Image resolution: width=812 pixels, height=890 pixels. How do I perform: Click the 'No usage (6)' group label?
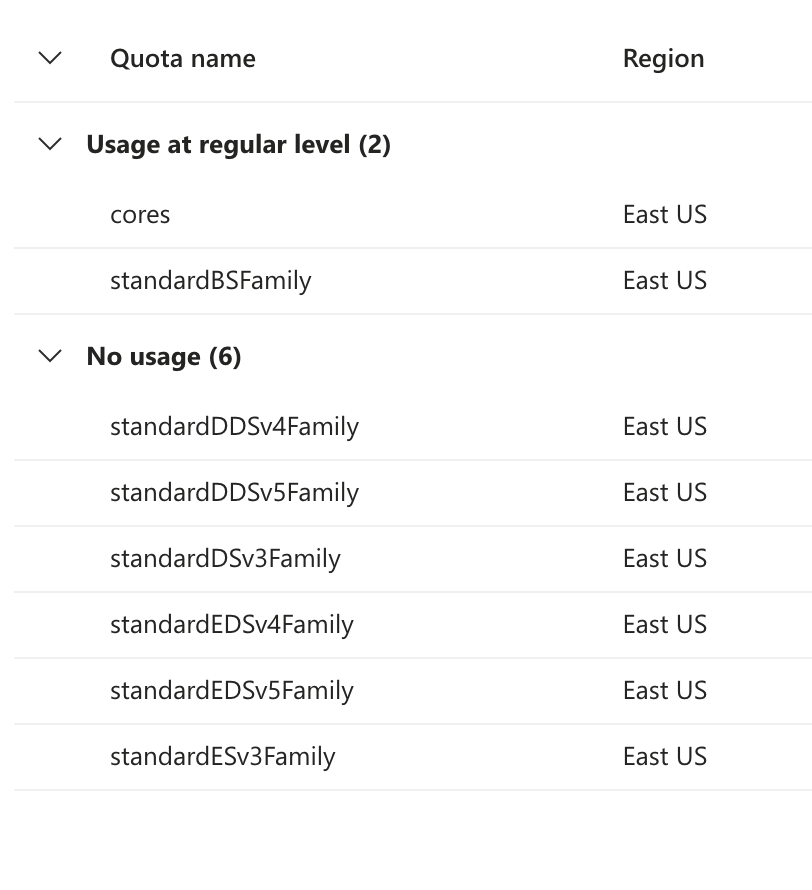(164, 357)
